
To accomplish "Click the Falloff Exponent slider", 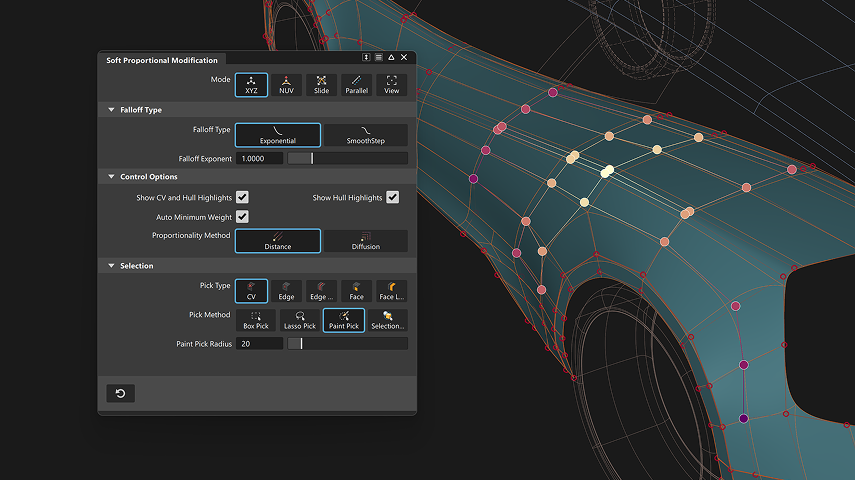I will 347,158.
